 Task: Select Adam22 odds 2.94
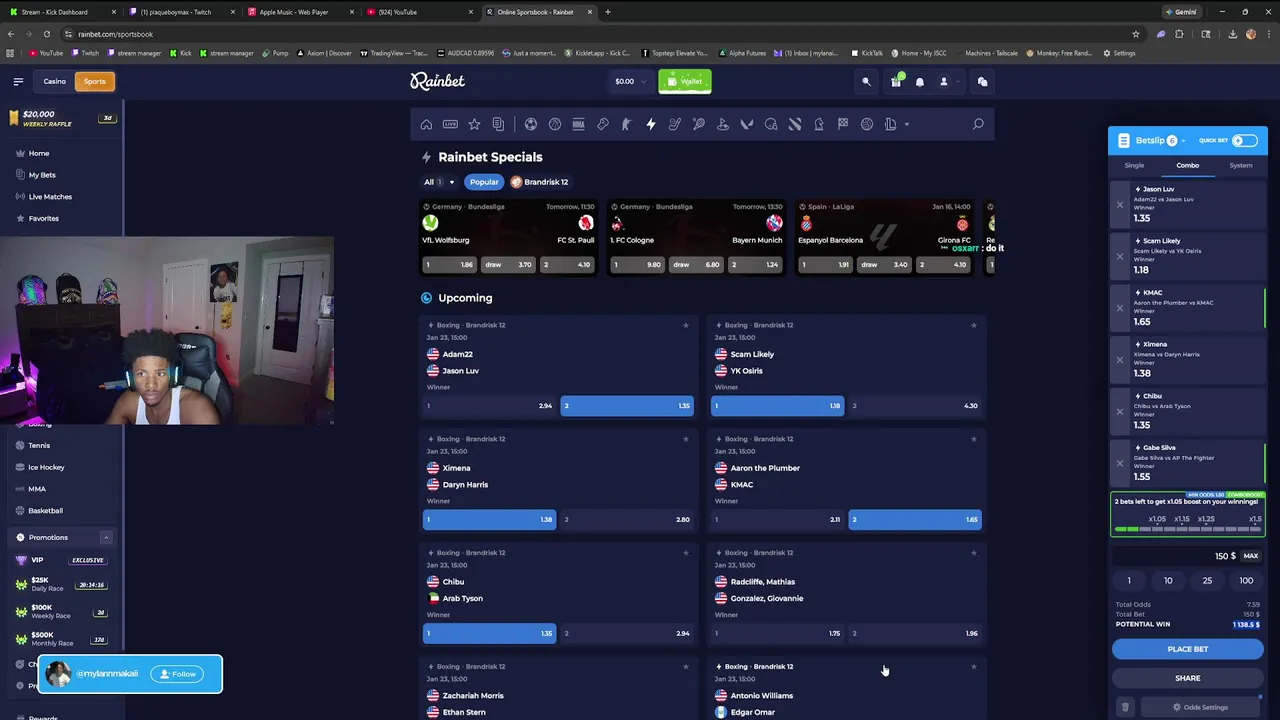489,405
